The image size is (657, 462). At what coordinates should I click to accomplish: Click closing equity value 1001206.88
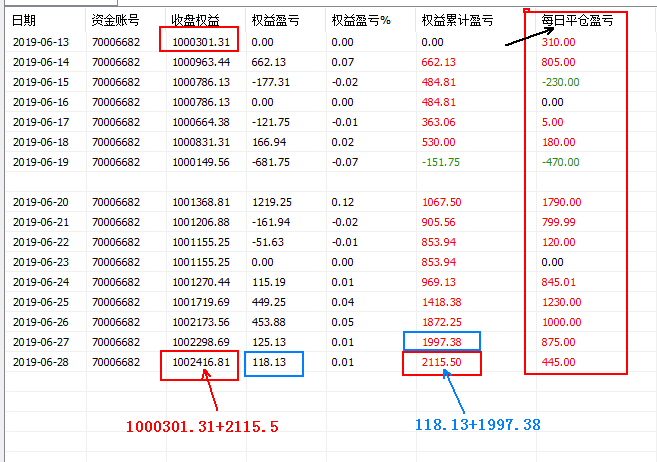(201, 222)
